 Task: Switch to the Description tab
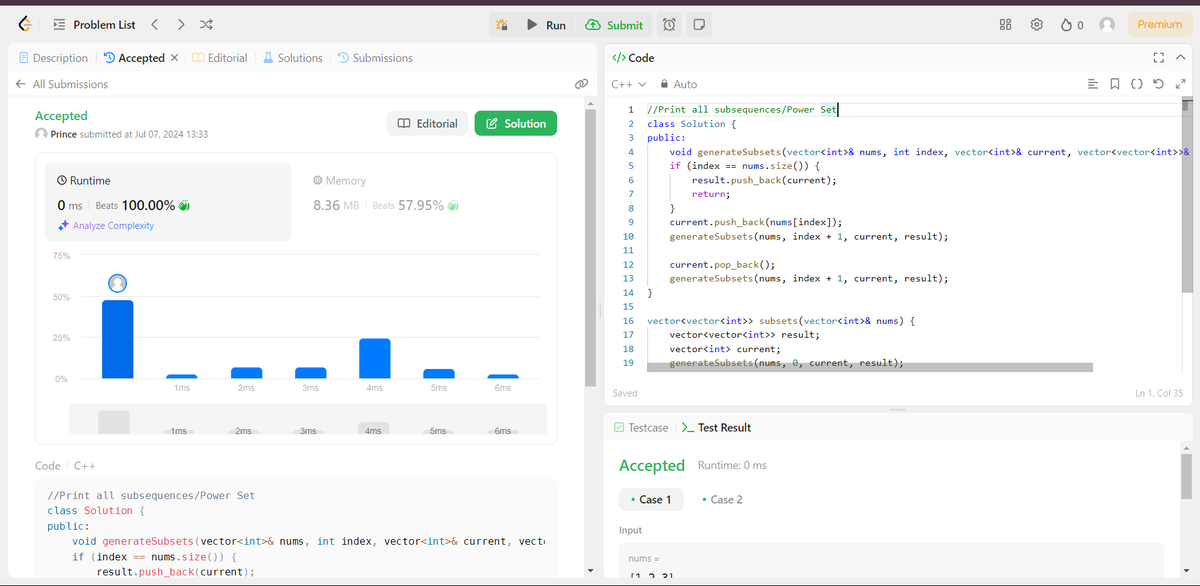coord(53,58)
